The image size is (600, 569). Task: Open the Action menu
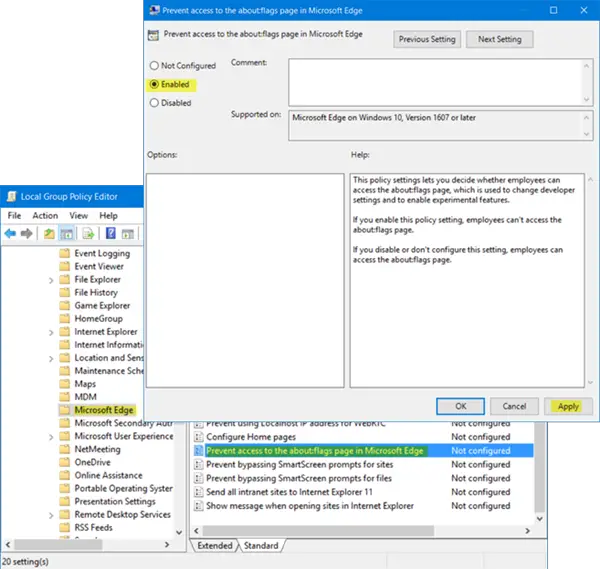coord(45,215)
